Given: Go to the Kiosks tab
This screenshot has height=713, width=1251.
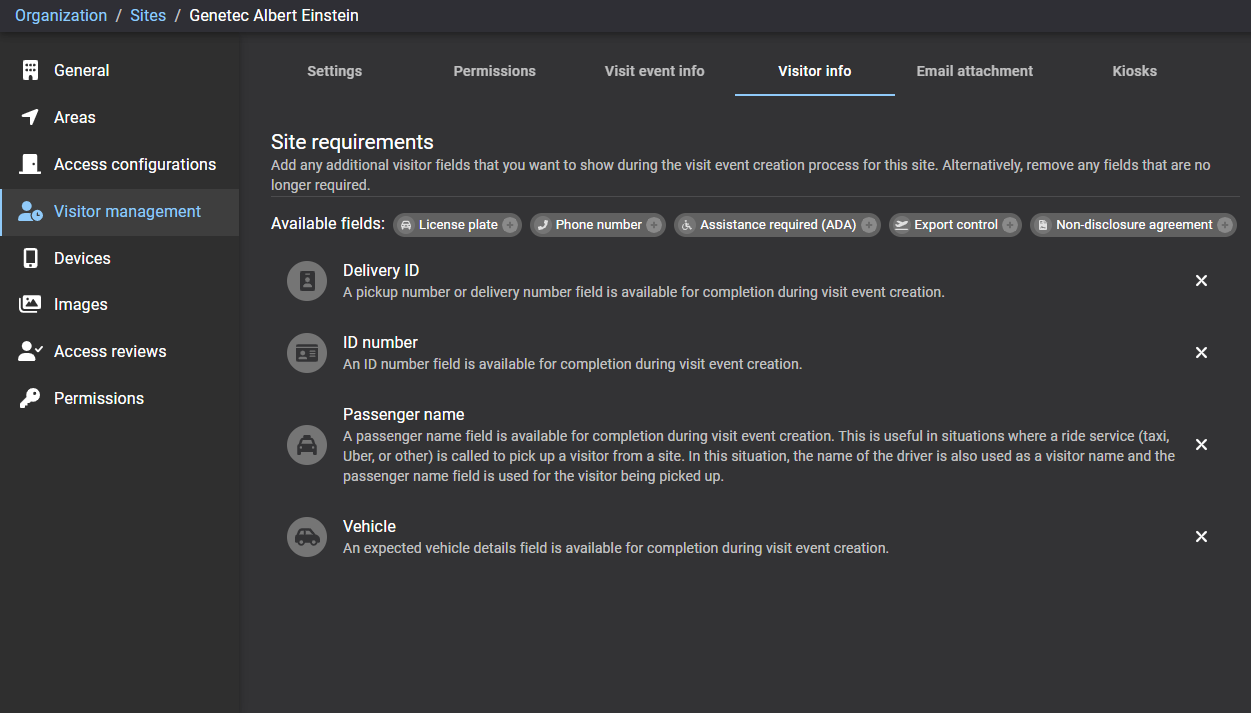Looking at the screenshot, I should (1134, 71).
